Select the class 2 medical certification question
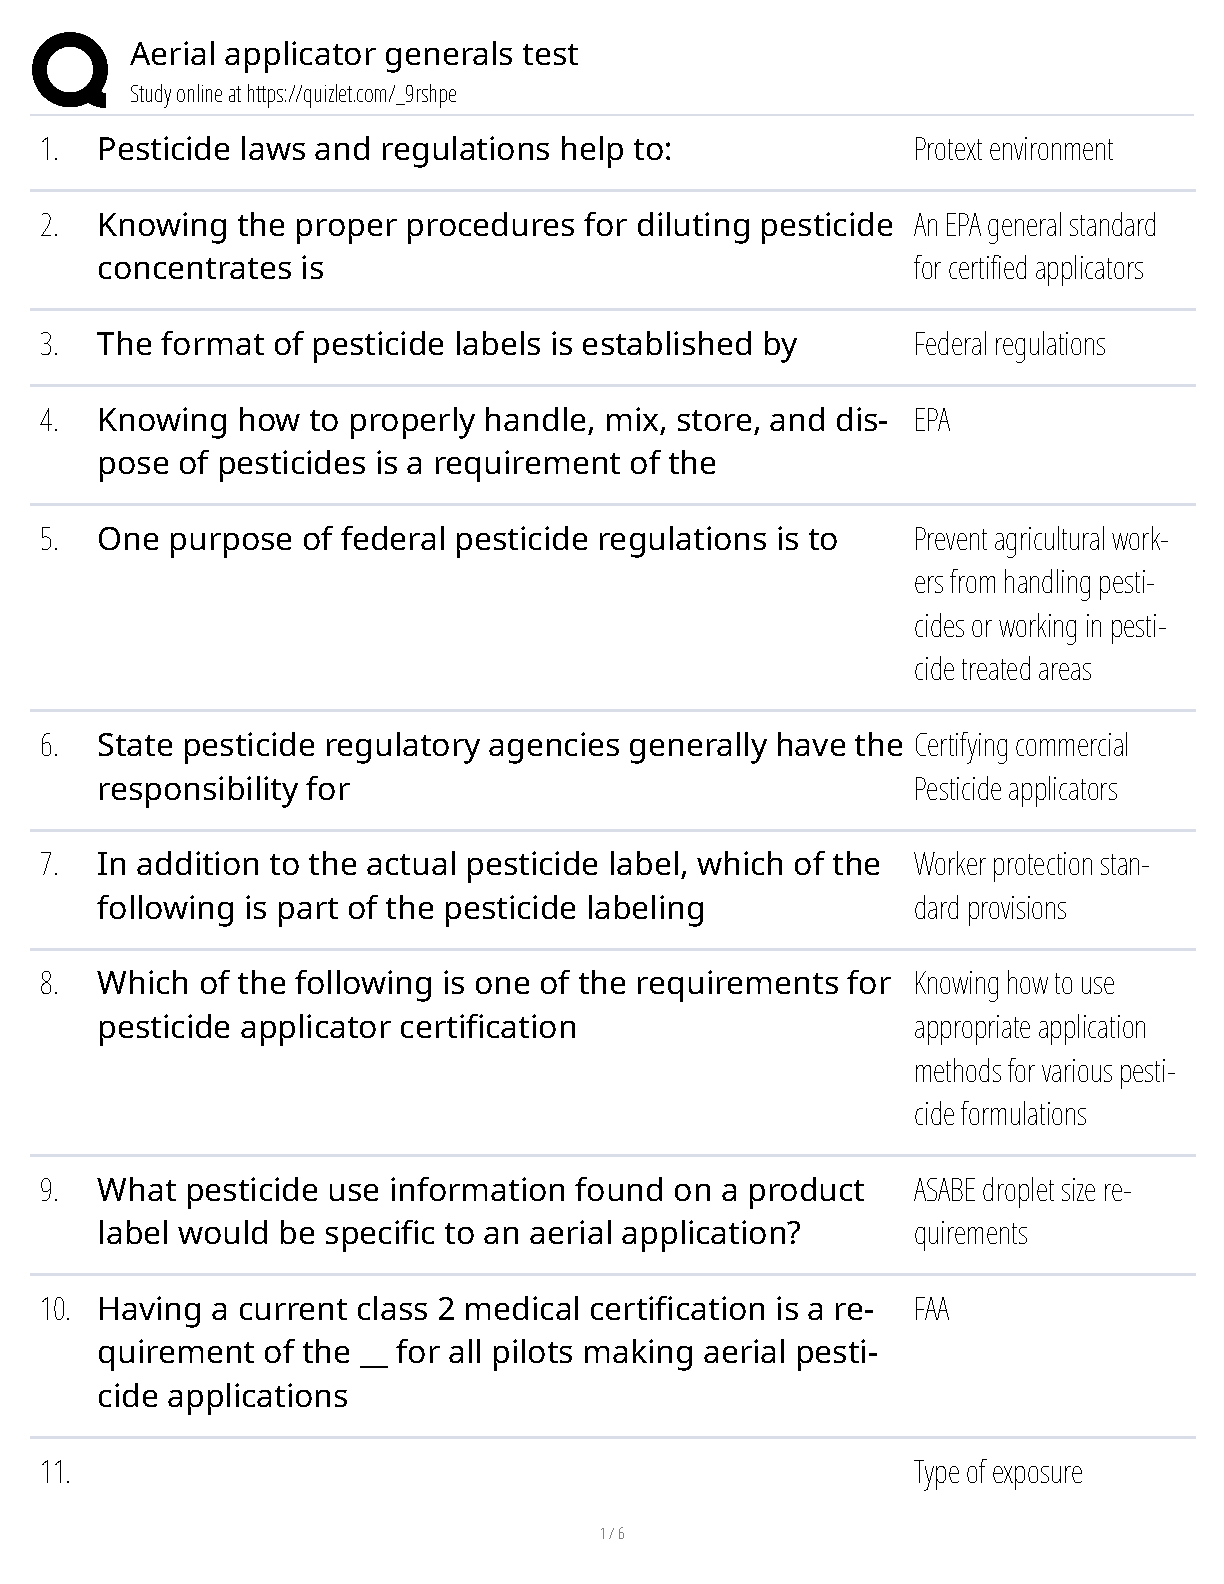The image size is (1224, 1584). (486, 1352)
